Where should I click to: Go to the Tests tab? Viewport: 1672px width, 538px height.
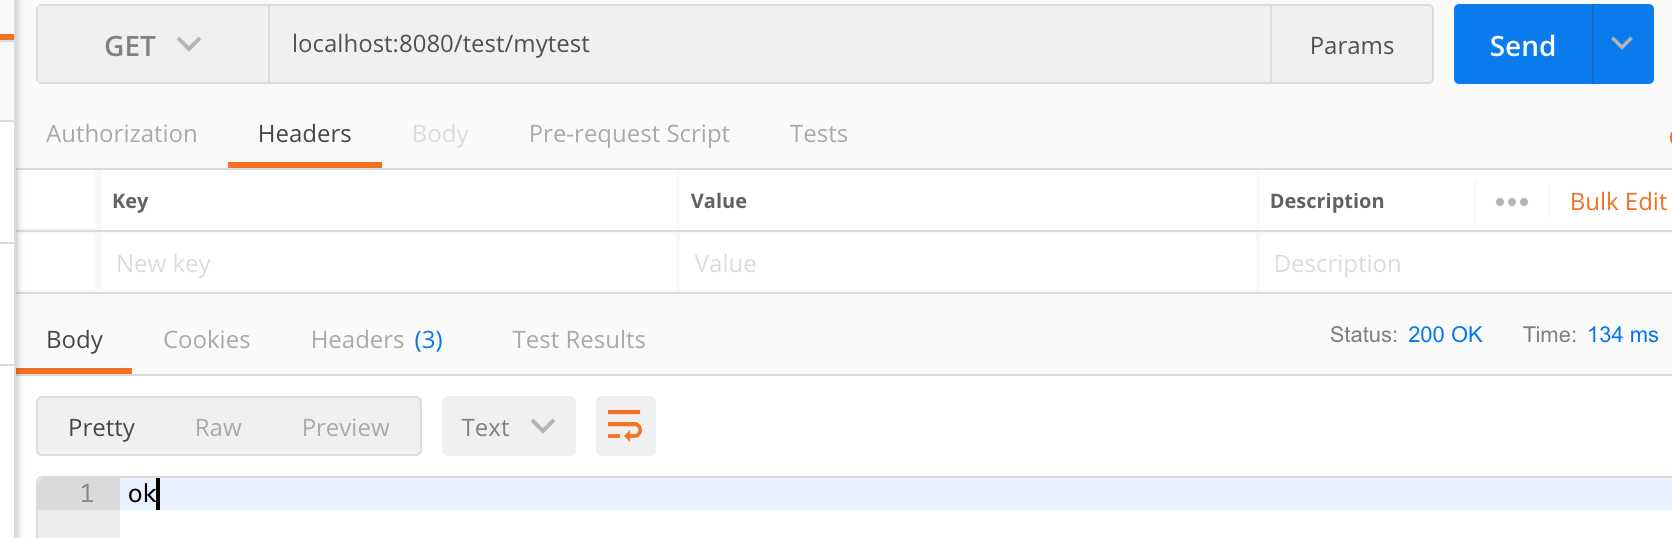tap(819, 134)
